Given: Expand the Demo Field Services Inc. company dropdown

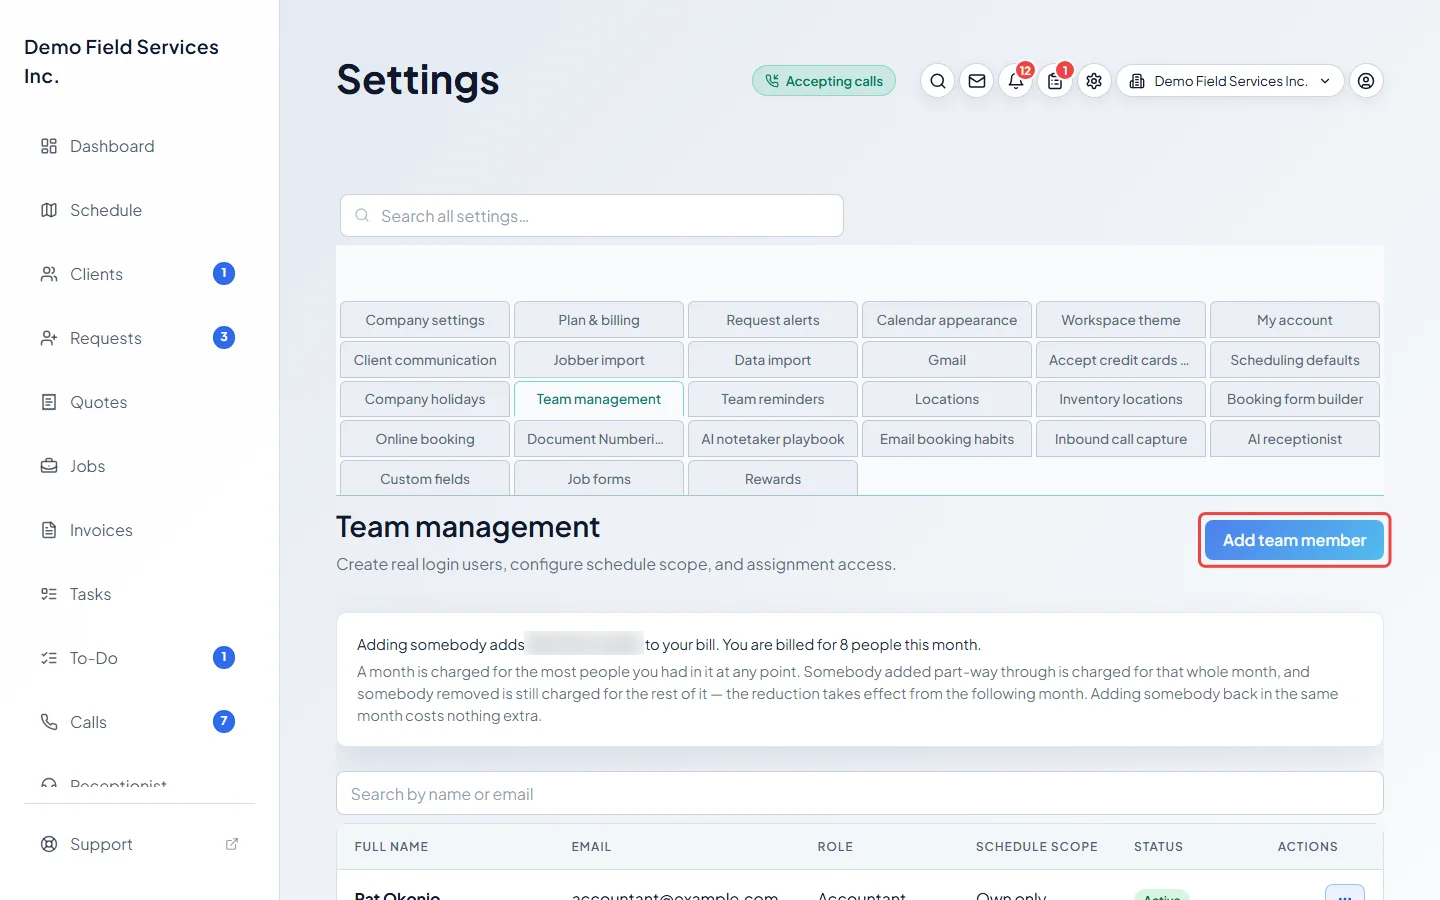Looking at the screenshot, I should click(x=1230, y=81).
